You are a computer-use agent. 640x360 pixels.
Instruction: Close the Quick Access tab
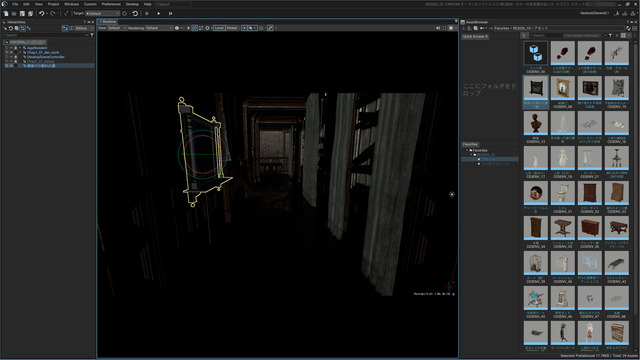[487, 36]
